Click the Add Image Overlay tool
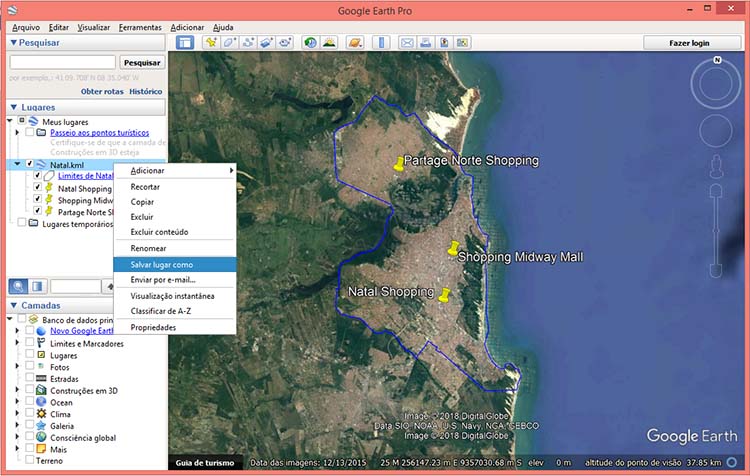Viewport: 750px width, 476px height. tap(266, 43)
